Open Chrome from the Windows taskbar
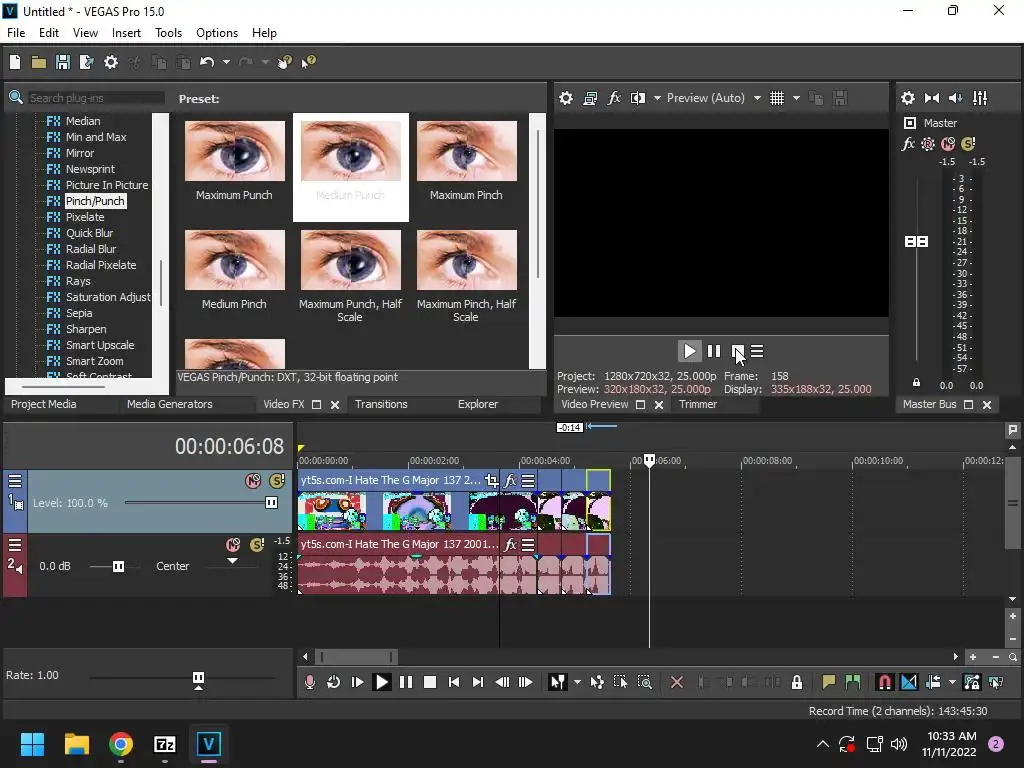Viewport: 1024px width, 768px height. coord(121,744)
